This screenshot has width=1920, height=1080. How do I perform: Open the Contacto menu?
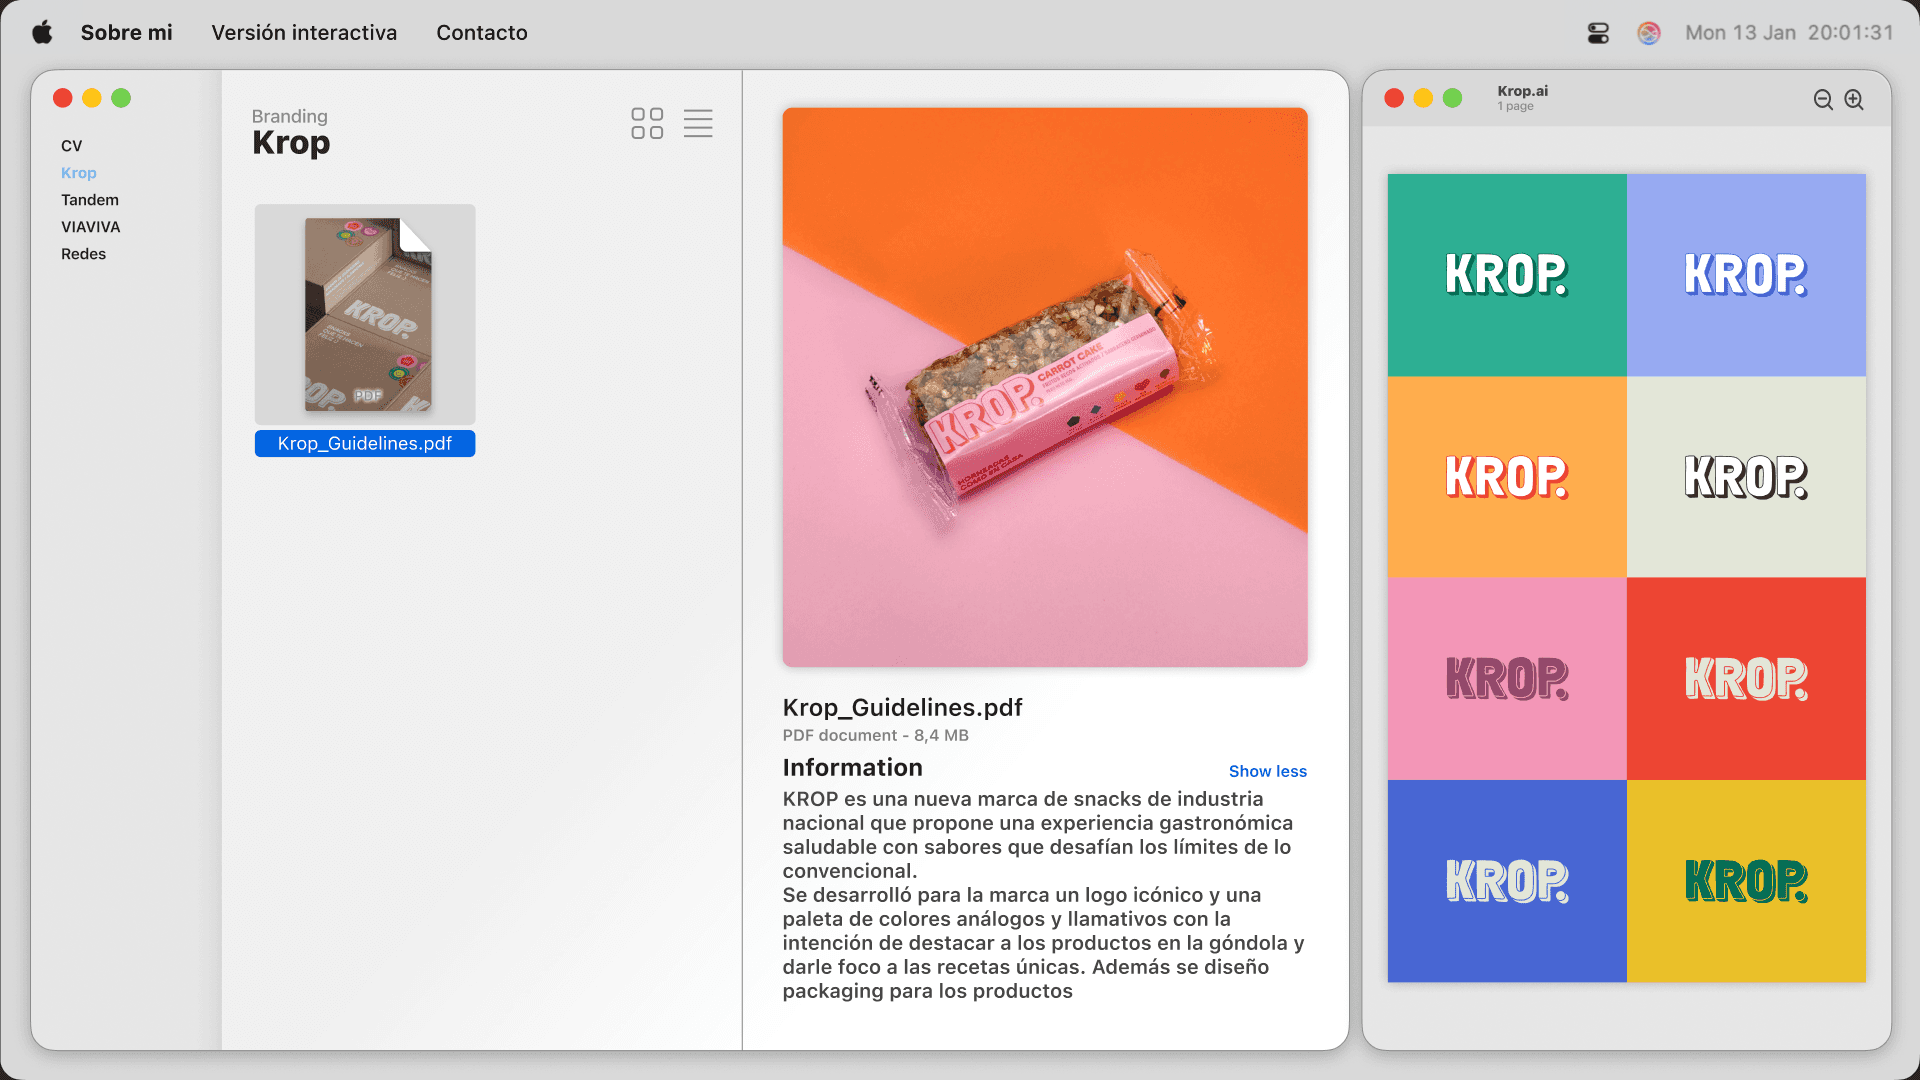tap(482, 33)
